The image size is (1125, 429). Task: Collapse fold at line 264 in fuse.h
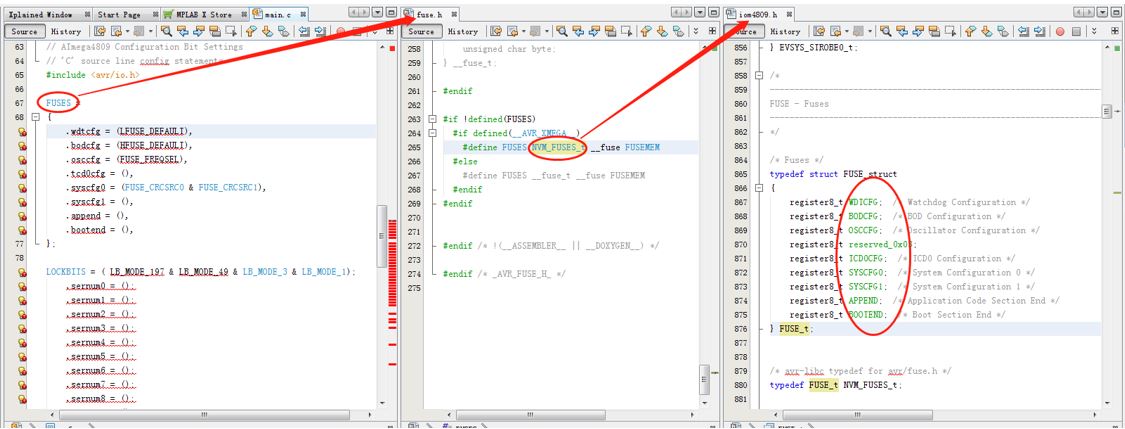(x=431, y=133)
